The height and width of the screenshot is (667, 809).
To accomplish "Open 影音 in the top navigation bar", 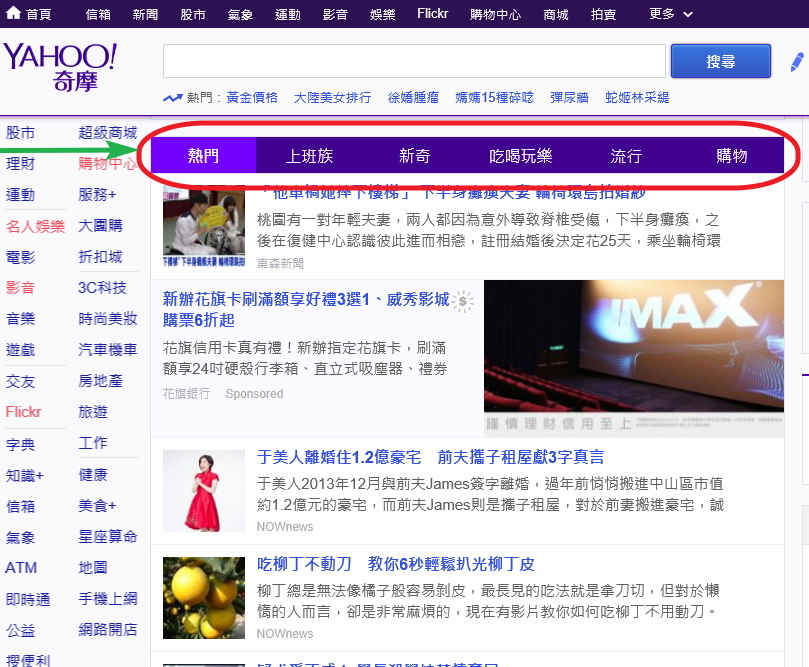I will coord(335,14).
